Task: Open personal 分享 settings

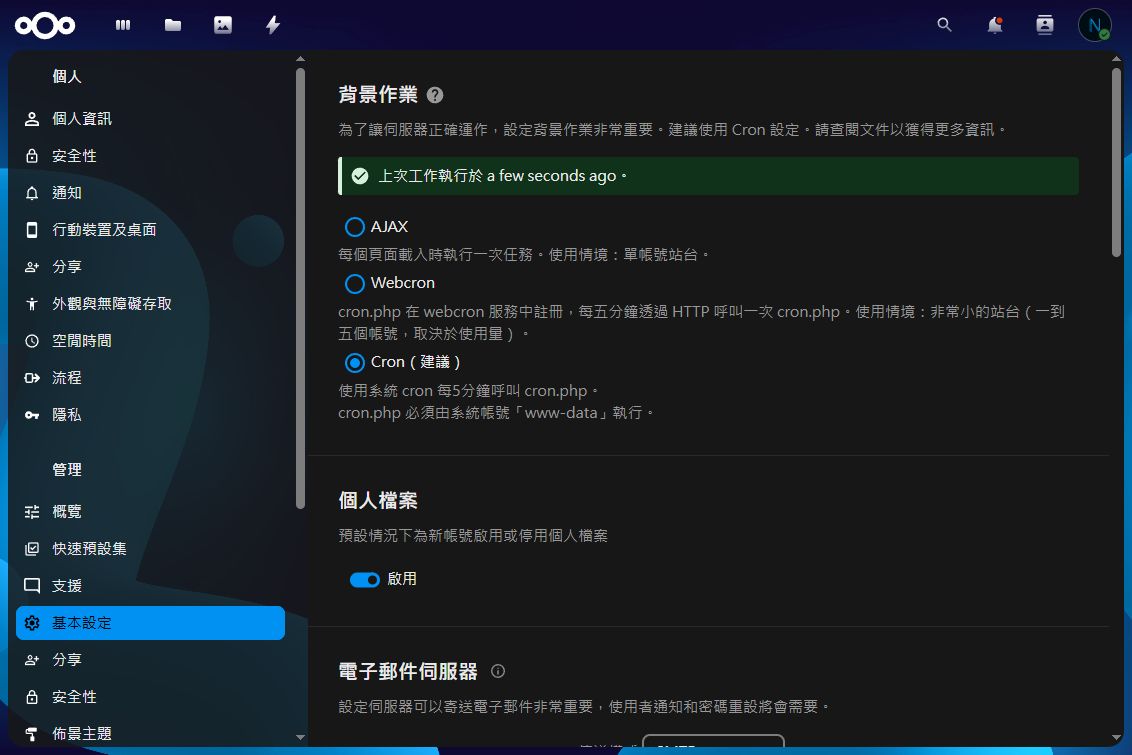Action: 150,267
